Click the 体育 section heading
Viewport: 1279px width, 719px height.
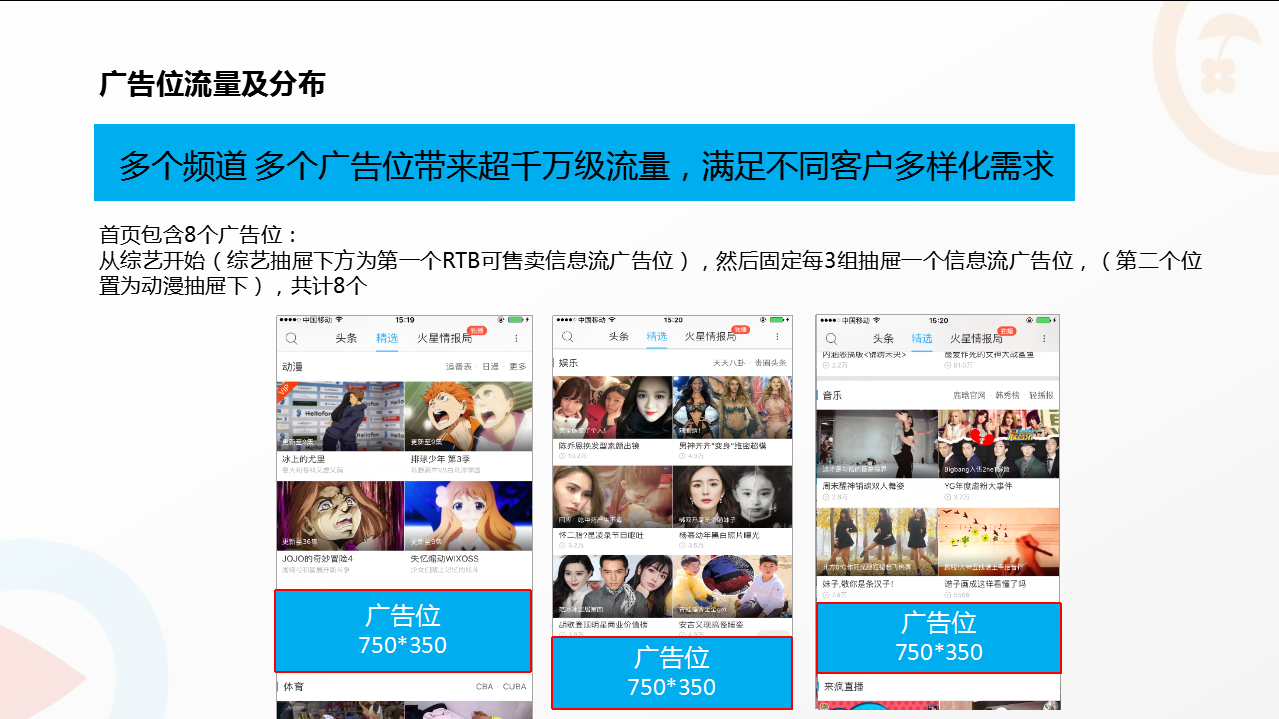pos(293,687)
